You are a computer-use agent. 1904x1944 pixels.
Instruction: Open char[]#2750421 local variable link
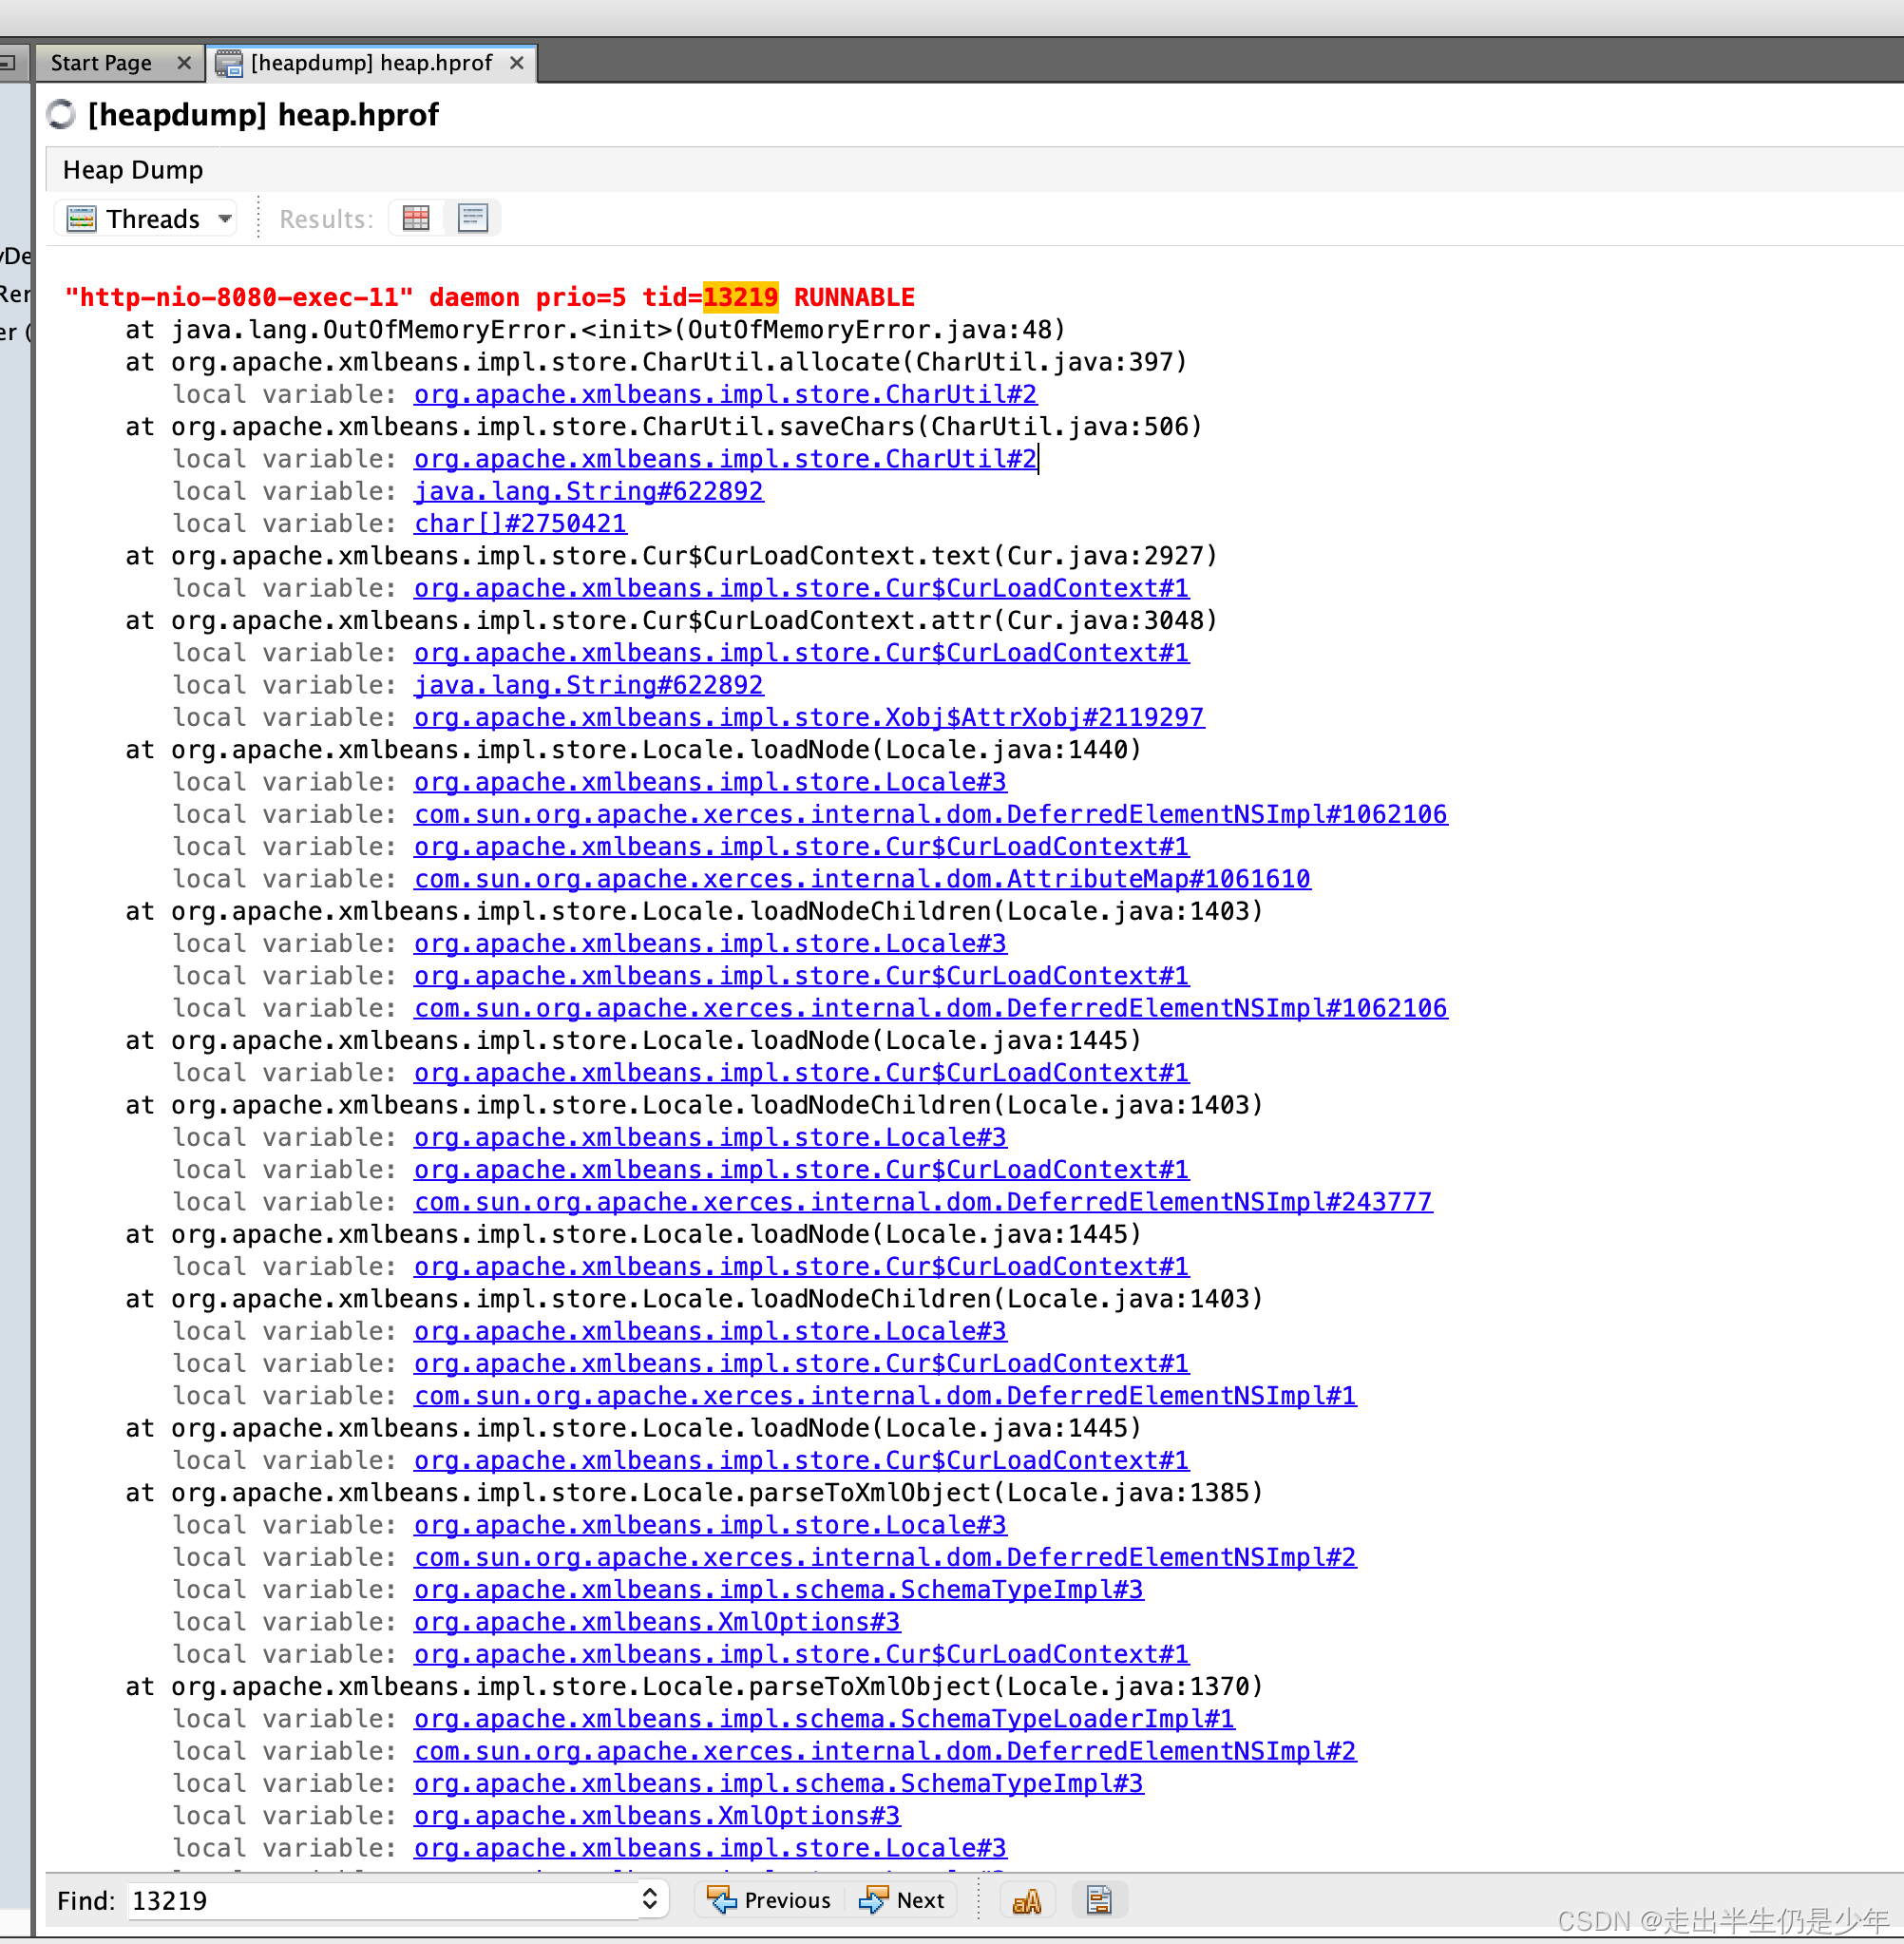coord(520,523)
